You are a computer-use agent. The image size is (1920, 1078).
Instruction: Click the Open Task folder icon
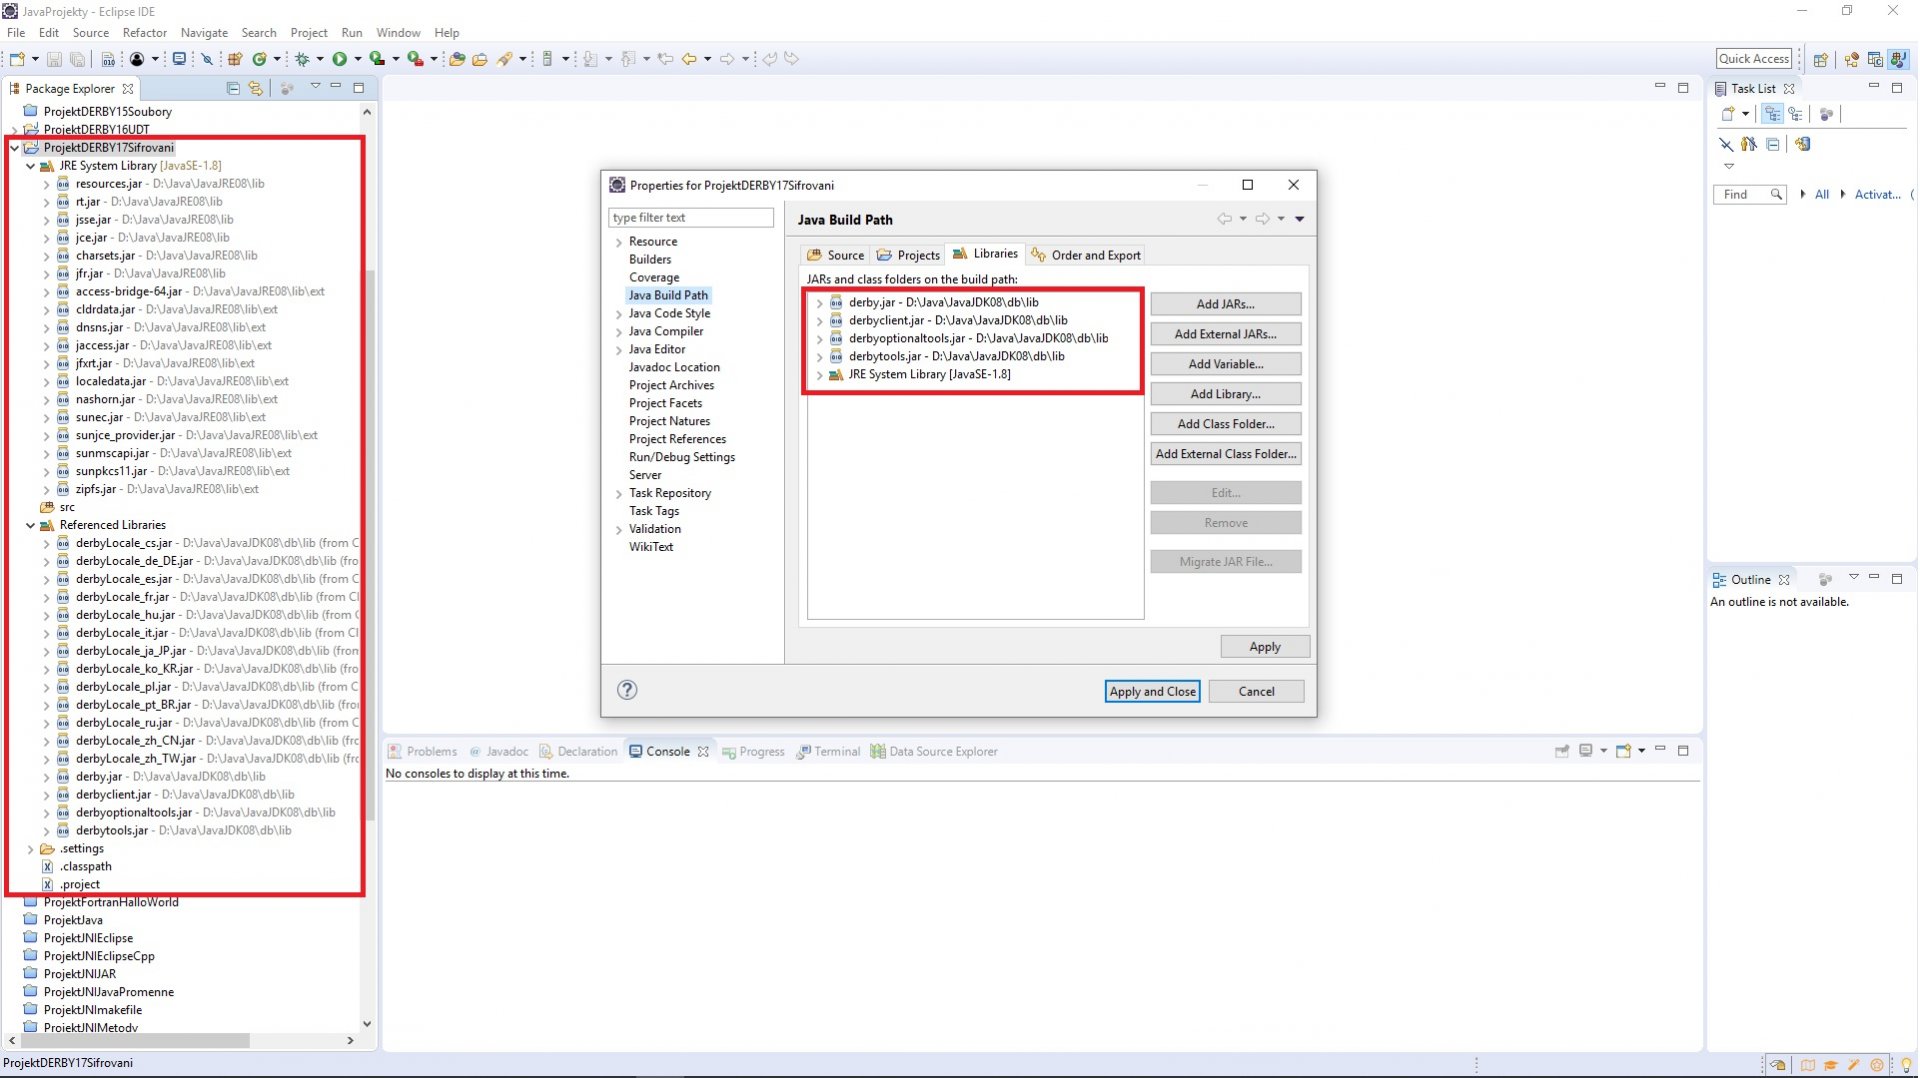click(480, 59)
